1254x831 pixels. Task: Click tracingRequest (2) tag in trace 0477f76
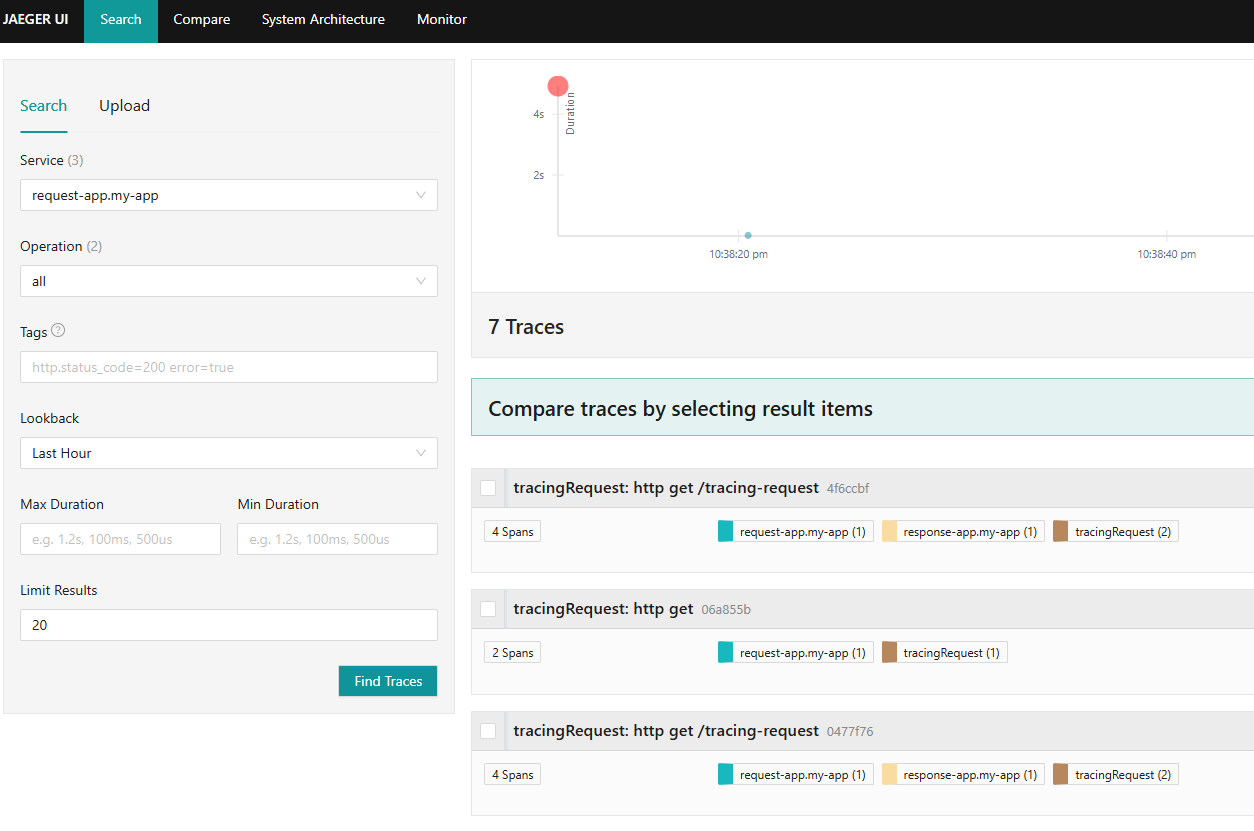pos(1116,774)
